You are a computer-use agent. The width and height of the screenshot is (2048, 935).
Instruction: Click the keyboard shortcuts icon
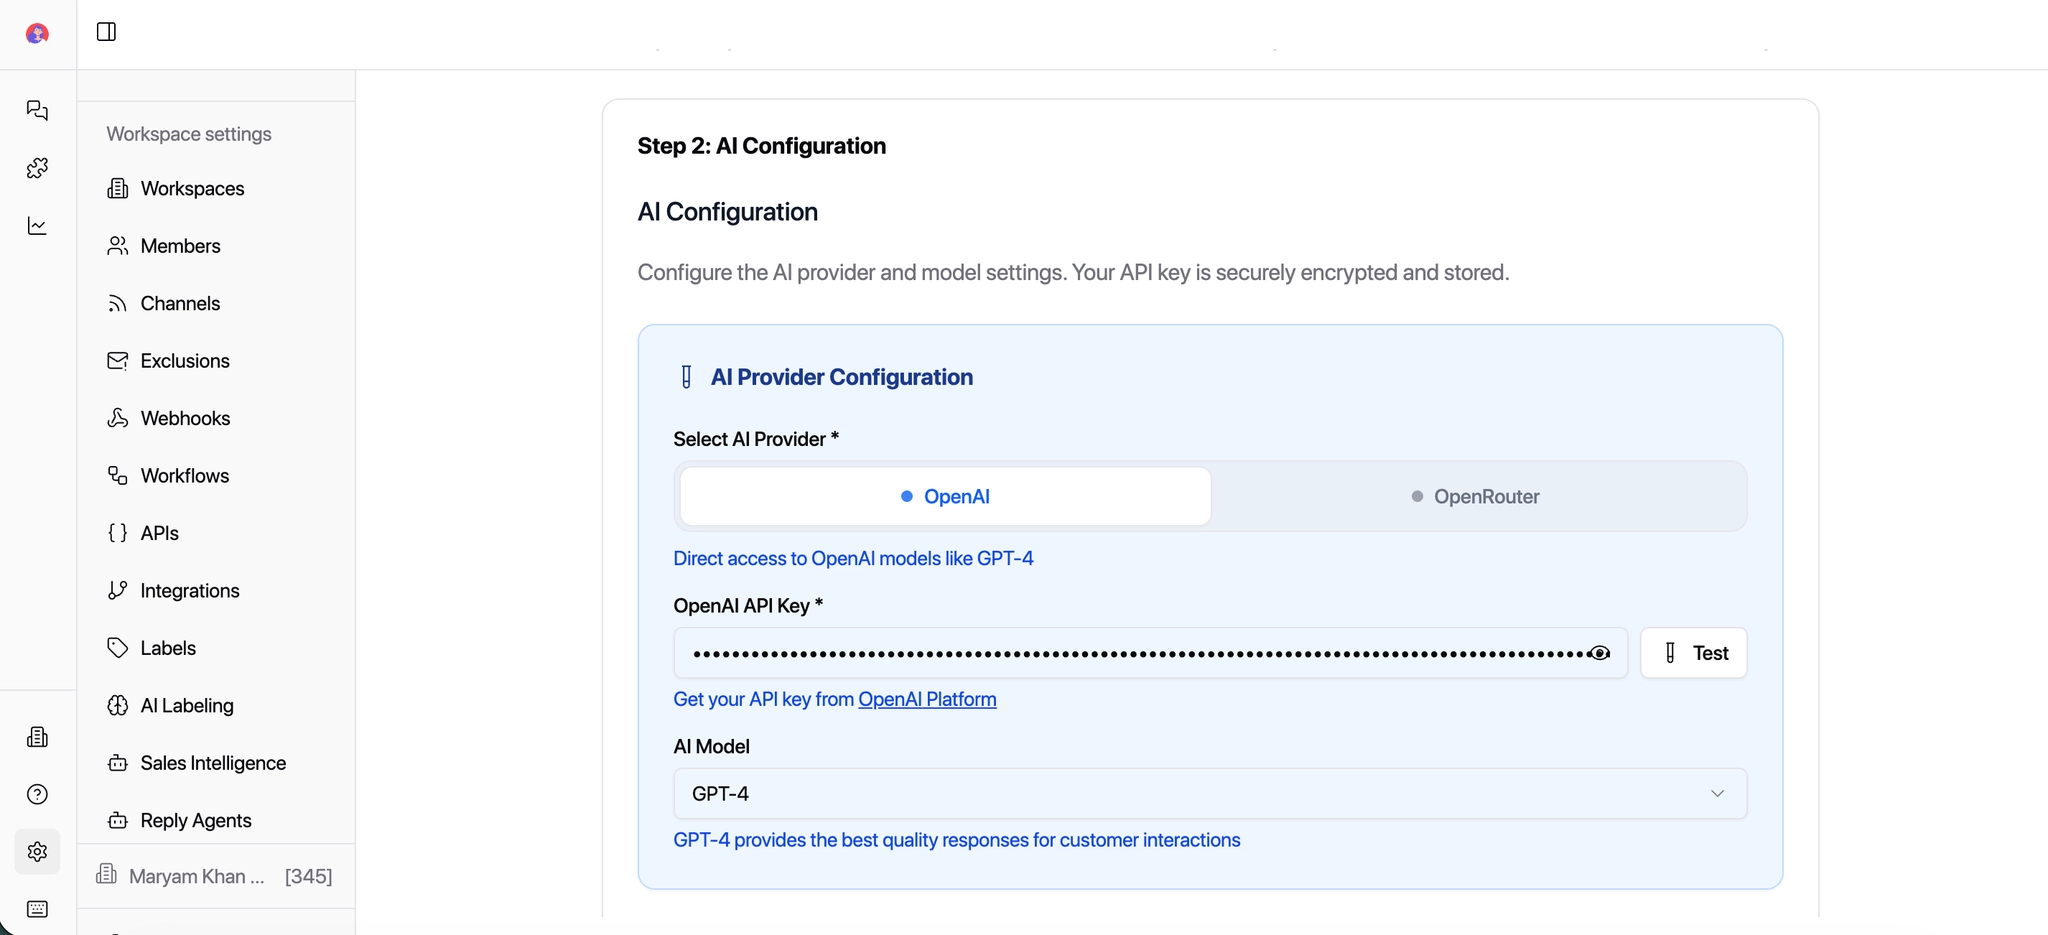pyautogui.click(x=37, y=909)
